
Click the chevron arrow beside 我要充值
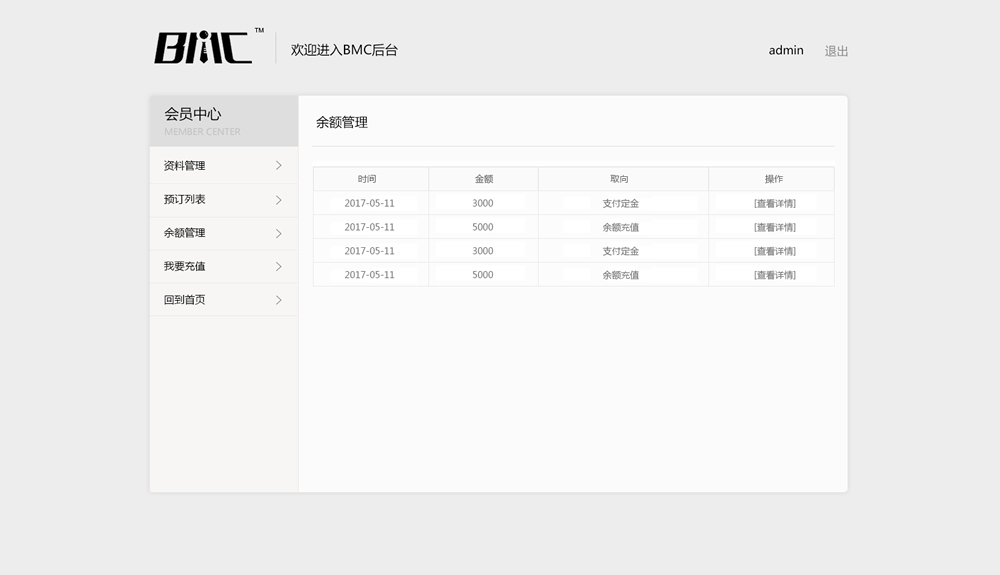click(278, 267)
